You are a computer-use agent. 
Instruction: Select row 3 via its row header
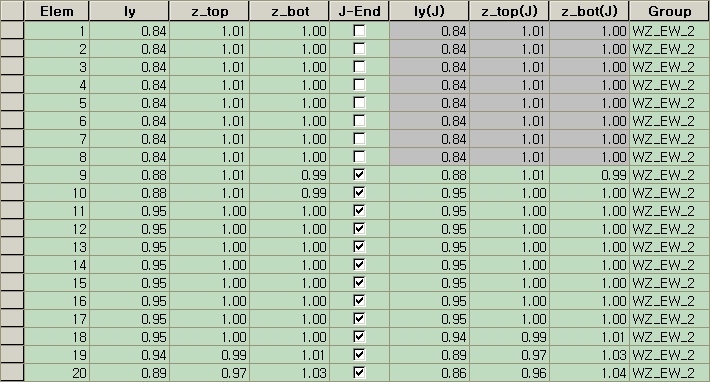12,67
